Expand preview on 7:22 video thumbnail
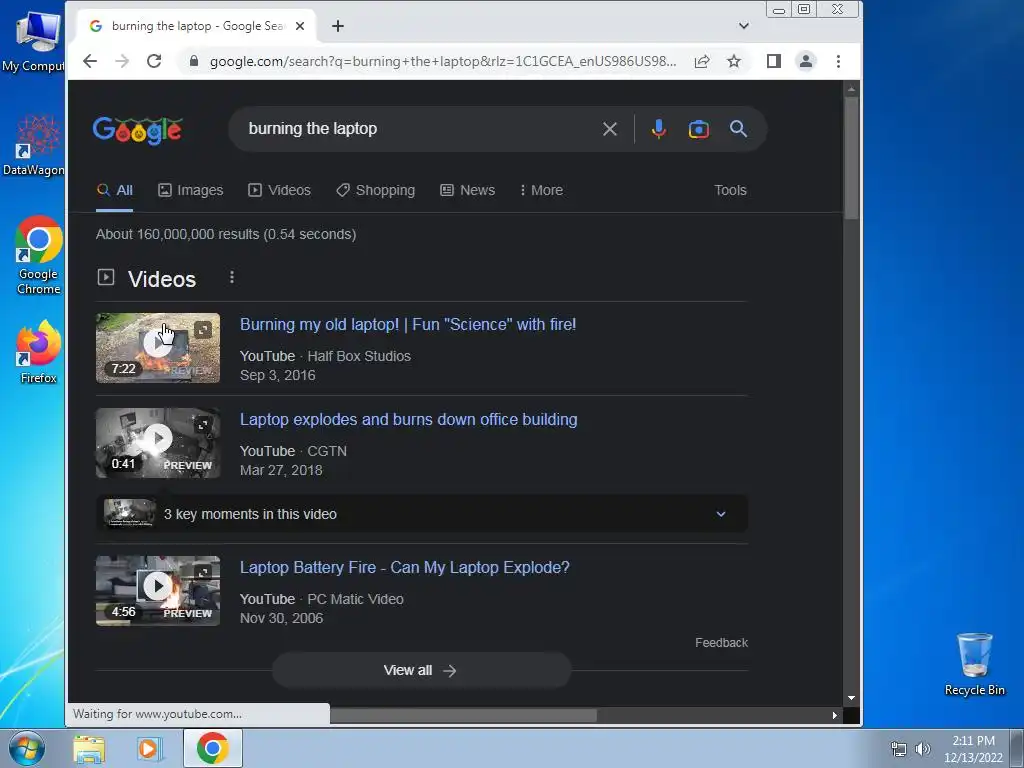 [x=203, y=330]
